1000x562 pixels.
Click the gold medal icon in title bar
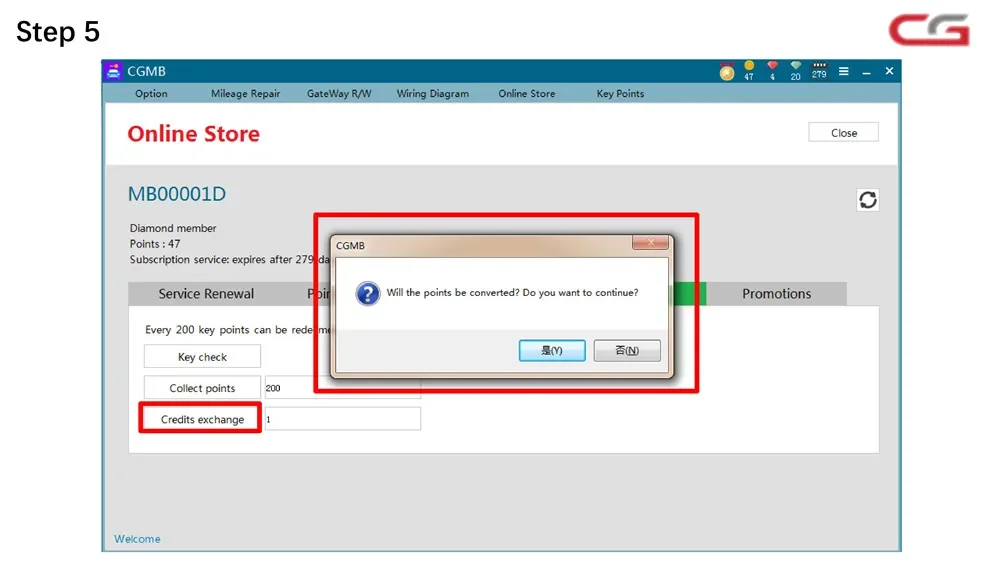point(726,71)
